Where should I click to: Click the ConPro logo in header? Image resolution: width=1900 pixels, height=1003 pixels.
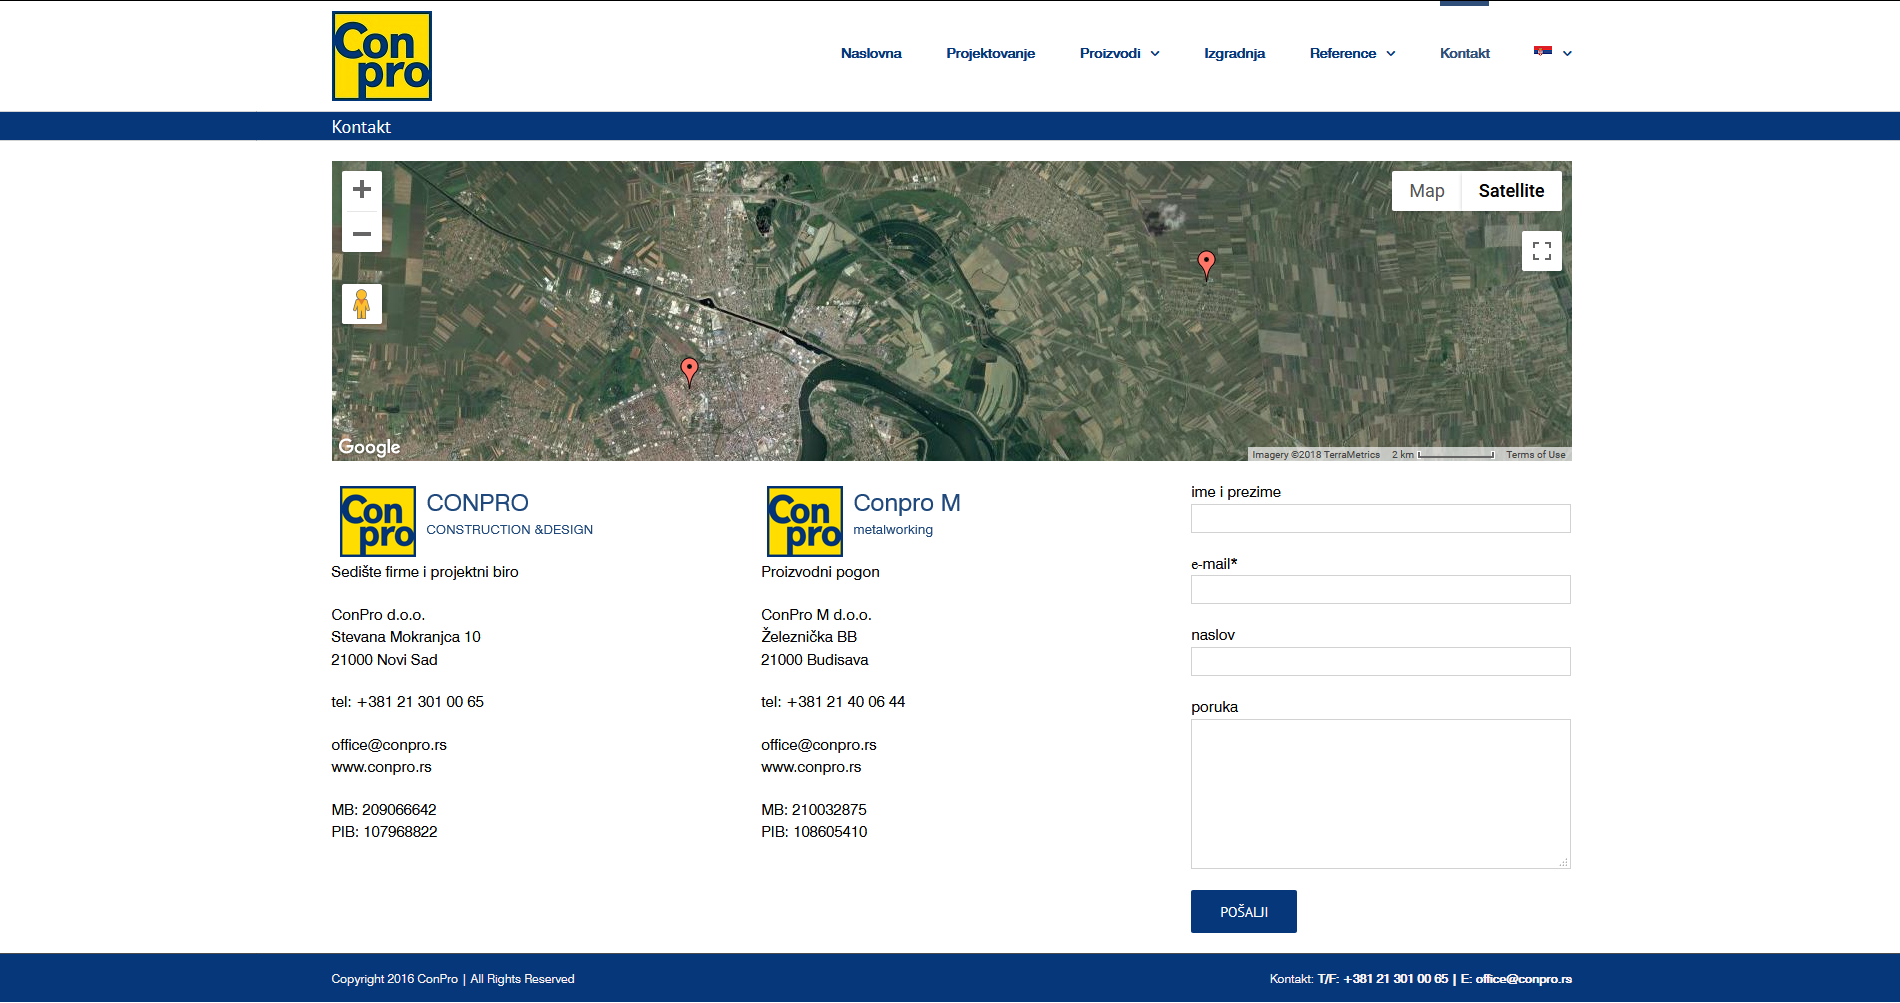(x=382, y=56)
